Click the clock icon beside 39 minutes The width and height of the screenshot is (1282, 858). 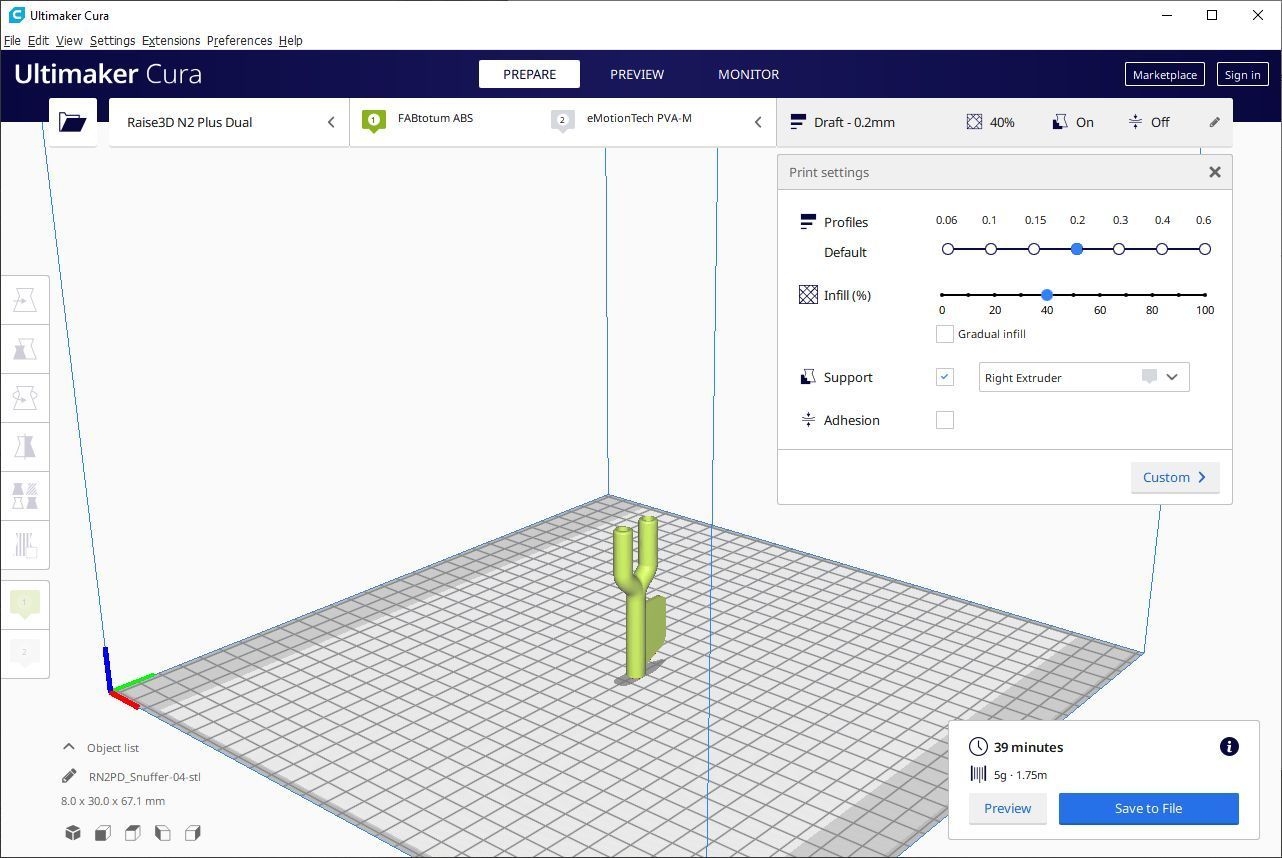point(978,747)
